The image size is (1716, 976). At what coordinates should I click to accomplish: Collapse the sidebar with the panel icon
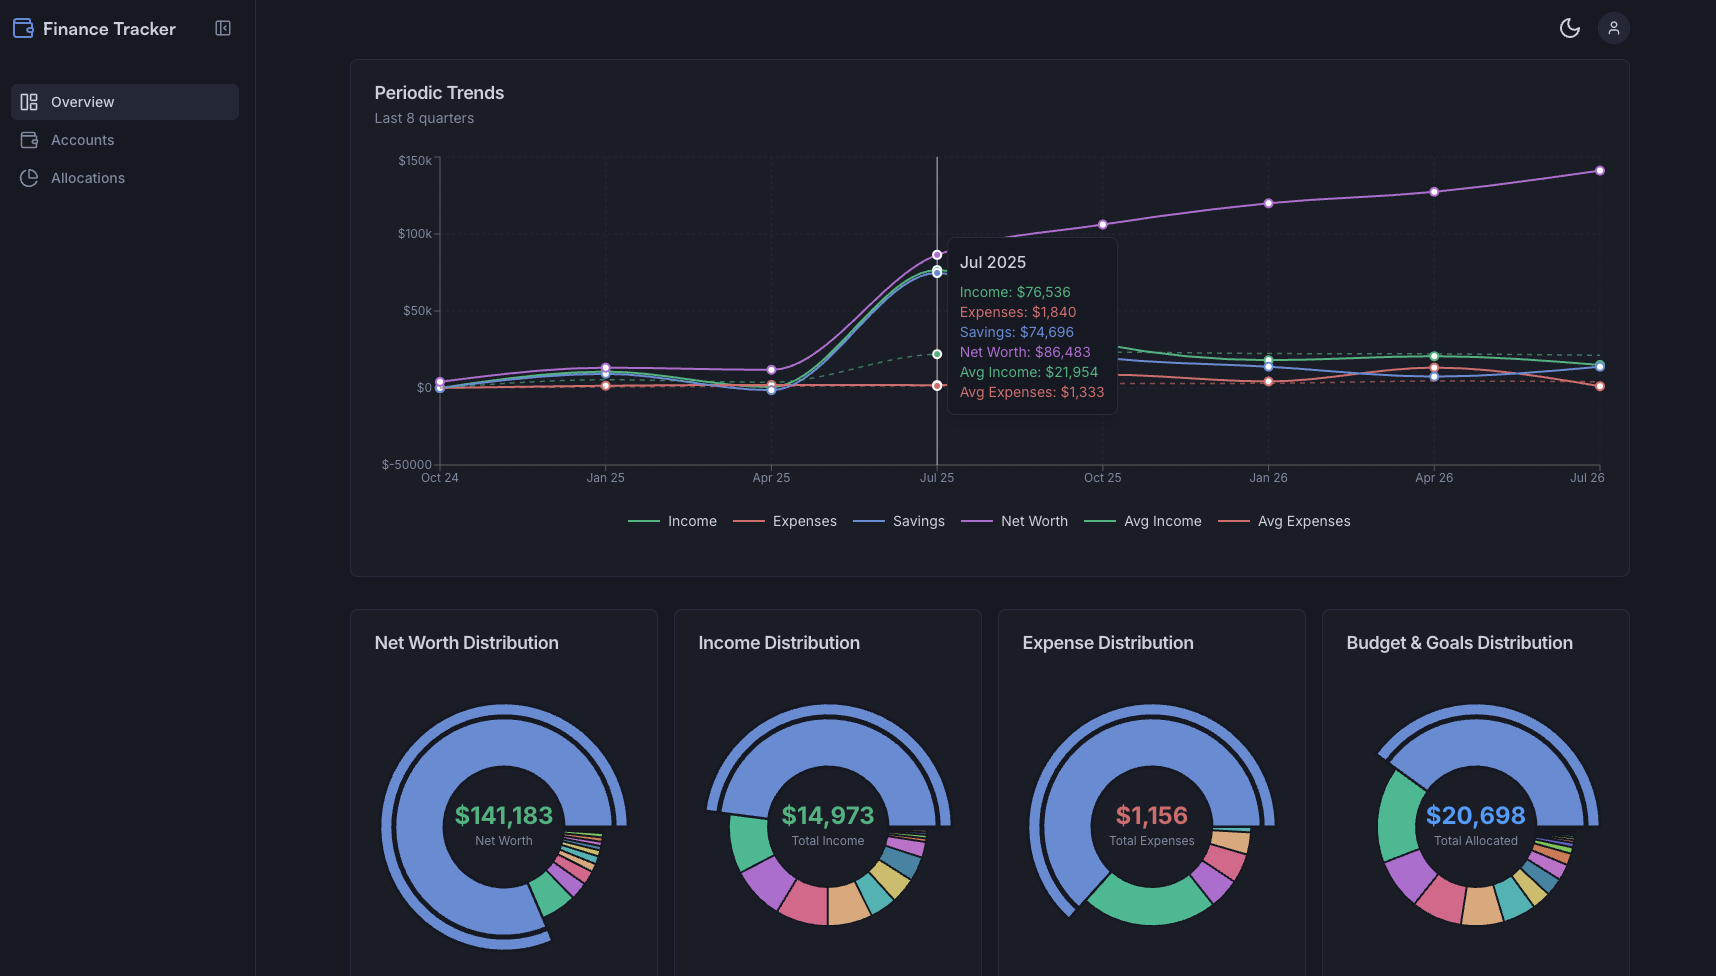pos(223,28)
